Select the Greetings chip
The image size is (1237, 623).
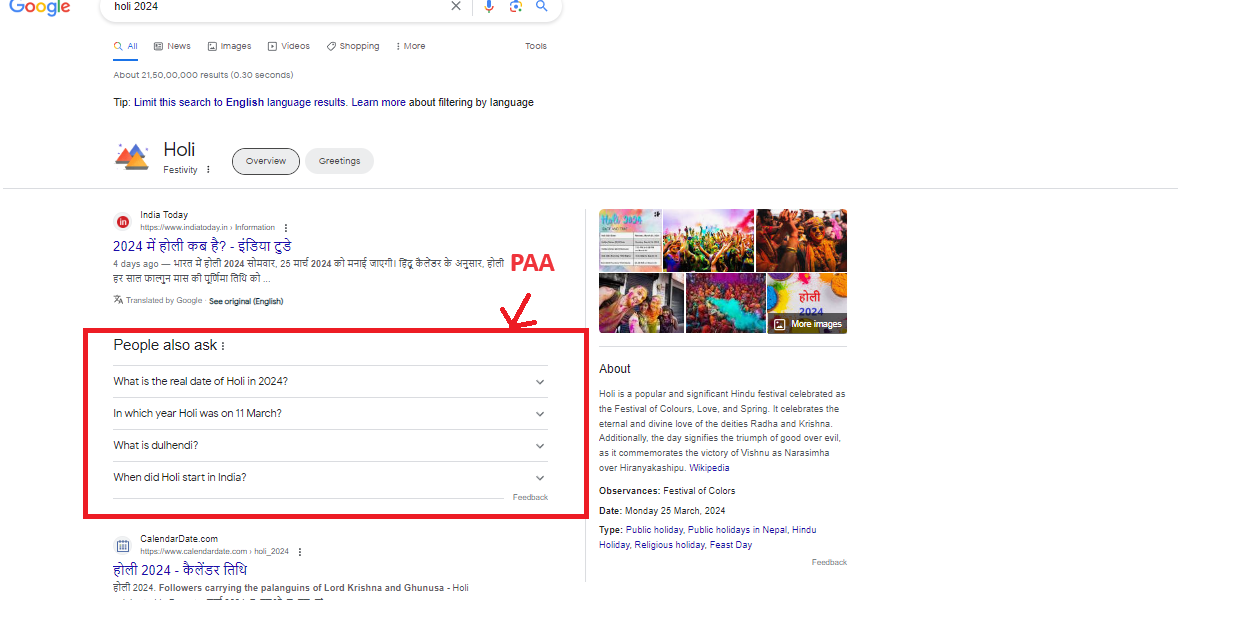pos(339,161)
